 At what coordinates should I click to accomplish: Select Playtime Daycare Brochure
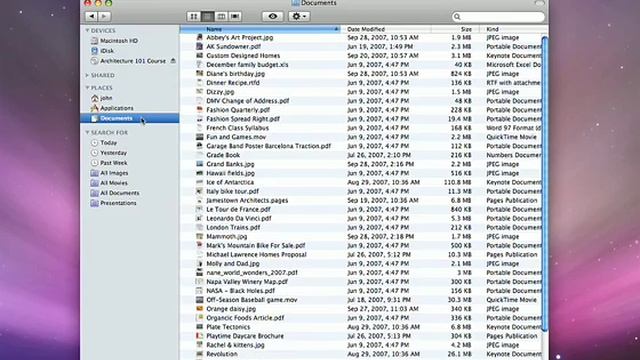pyautogui.click(x=245, y=336)
